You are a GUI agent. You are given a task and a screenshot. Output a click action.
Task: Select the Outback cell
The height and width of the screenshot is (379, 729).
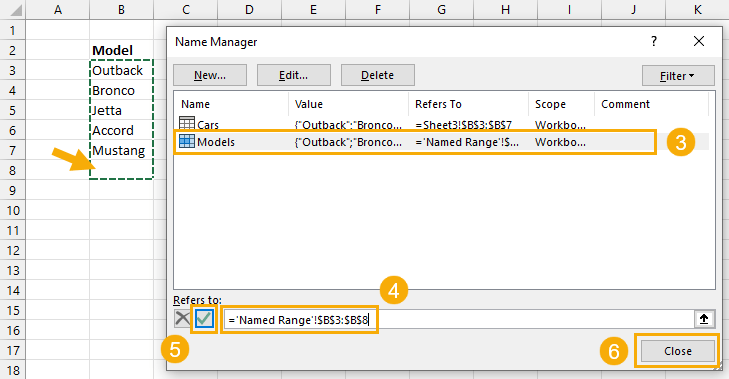pos(121,70)
